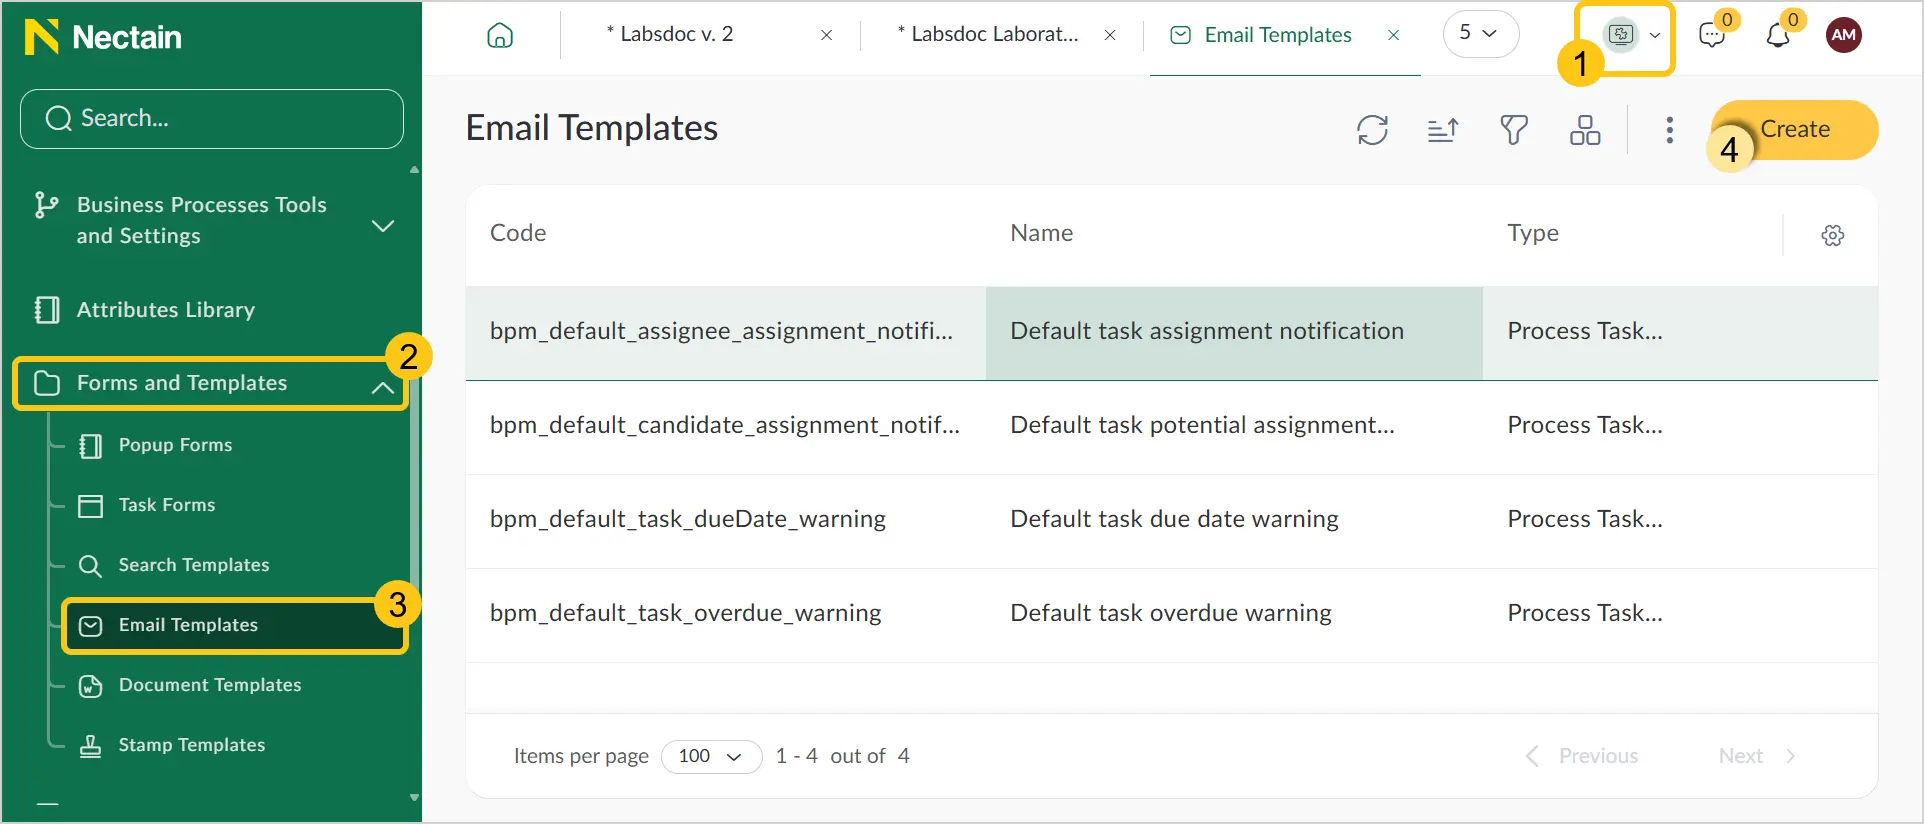Click the Name column header
Screen dimensions: 1924x824
tap(1042, 233)
